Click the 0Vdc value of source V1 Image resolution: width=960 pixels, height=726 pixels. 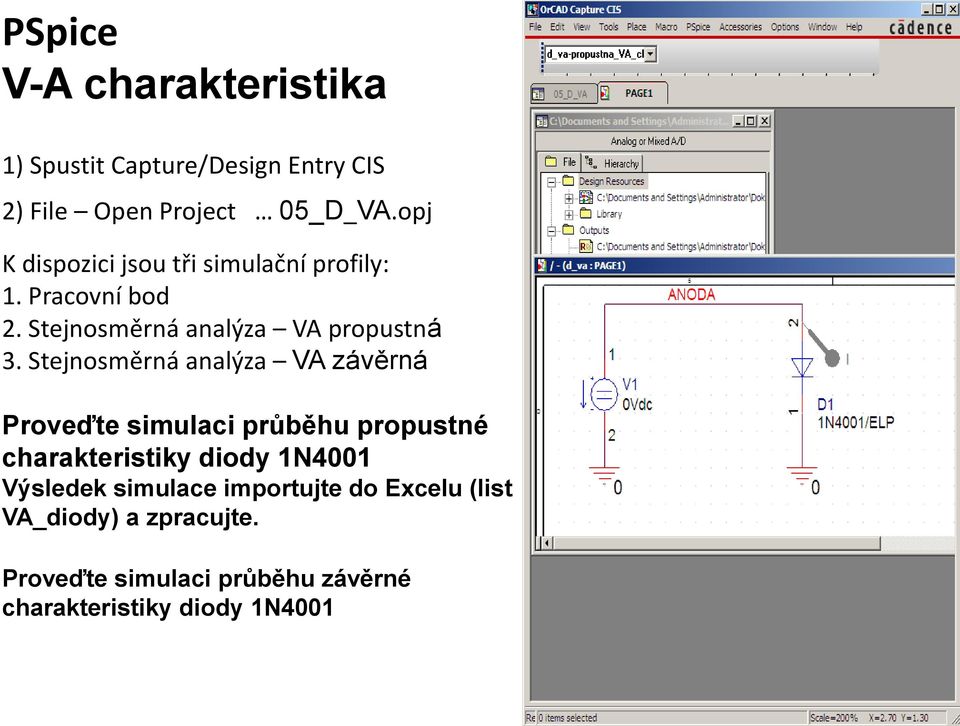tap(637, 405)
